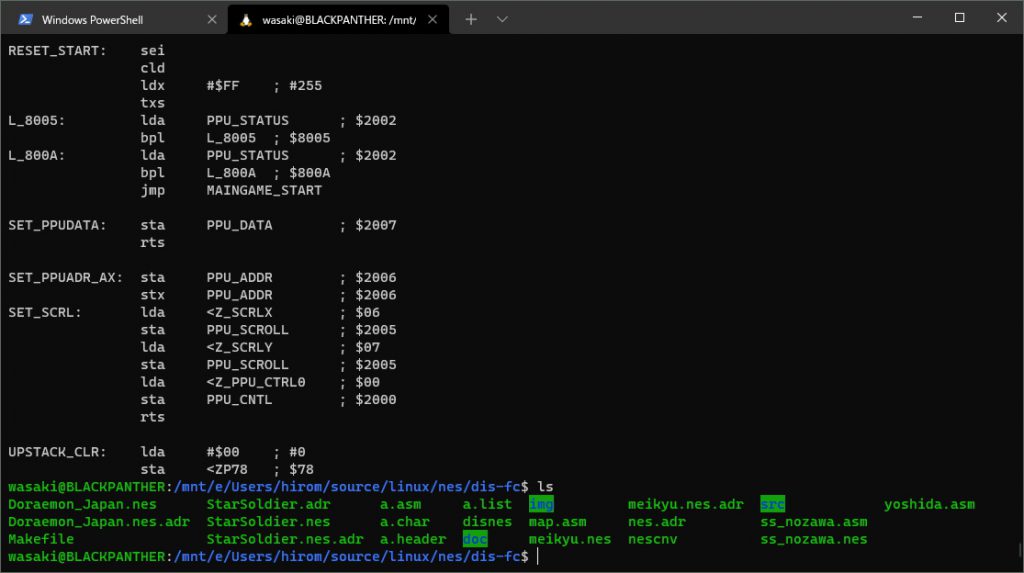Click the nescnv file name
This screenshot has height=573, width=1024.
click(x=652, y=540)
